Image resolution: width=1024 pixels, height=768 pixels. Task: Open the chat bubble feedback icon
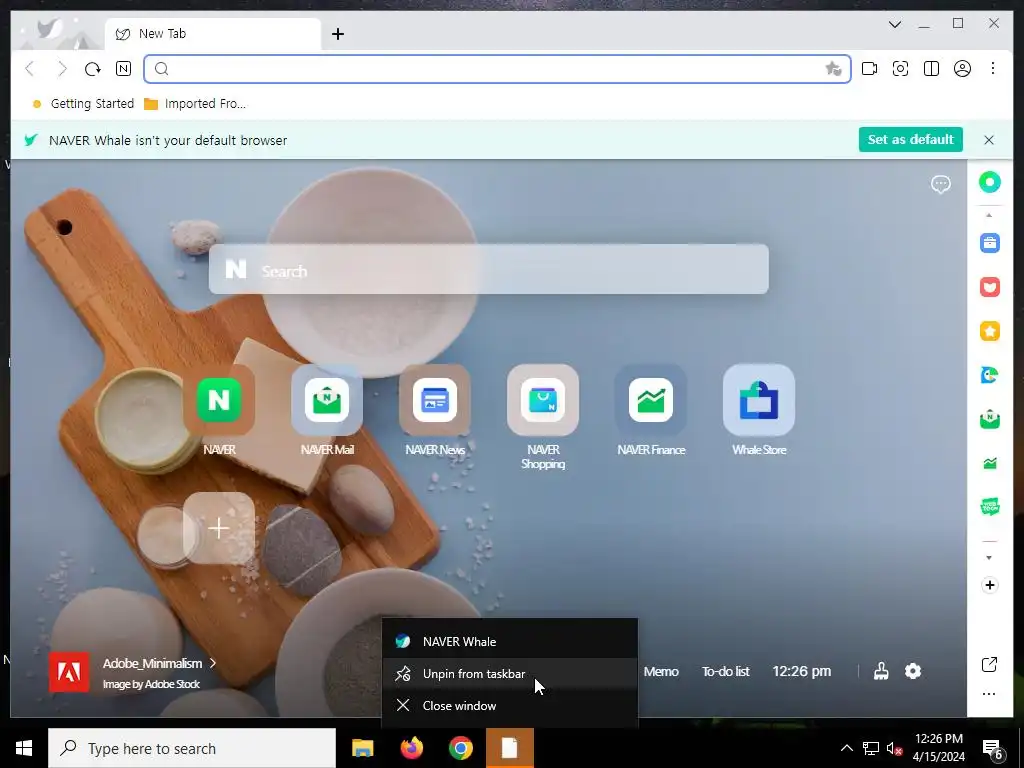point(940,185)
